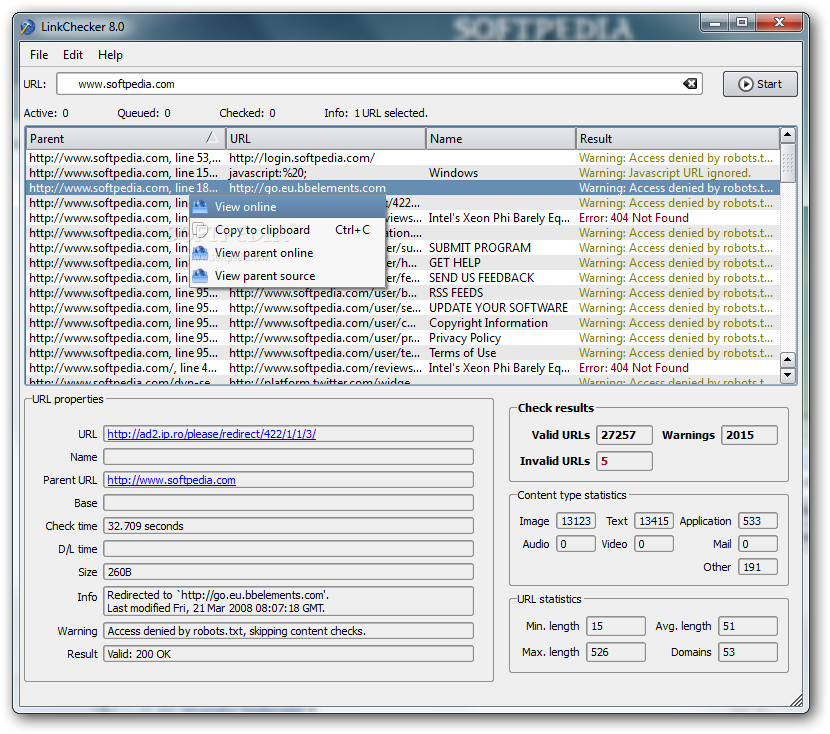Click the Min. length field 15
Screen dimensions: 830x734
click(616, 626)
